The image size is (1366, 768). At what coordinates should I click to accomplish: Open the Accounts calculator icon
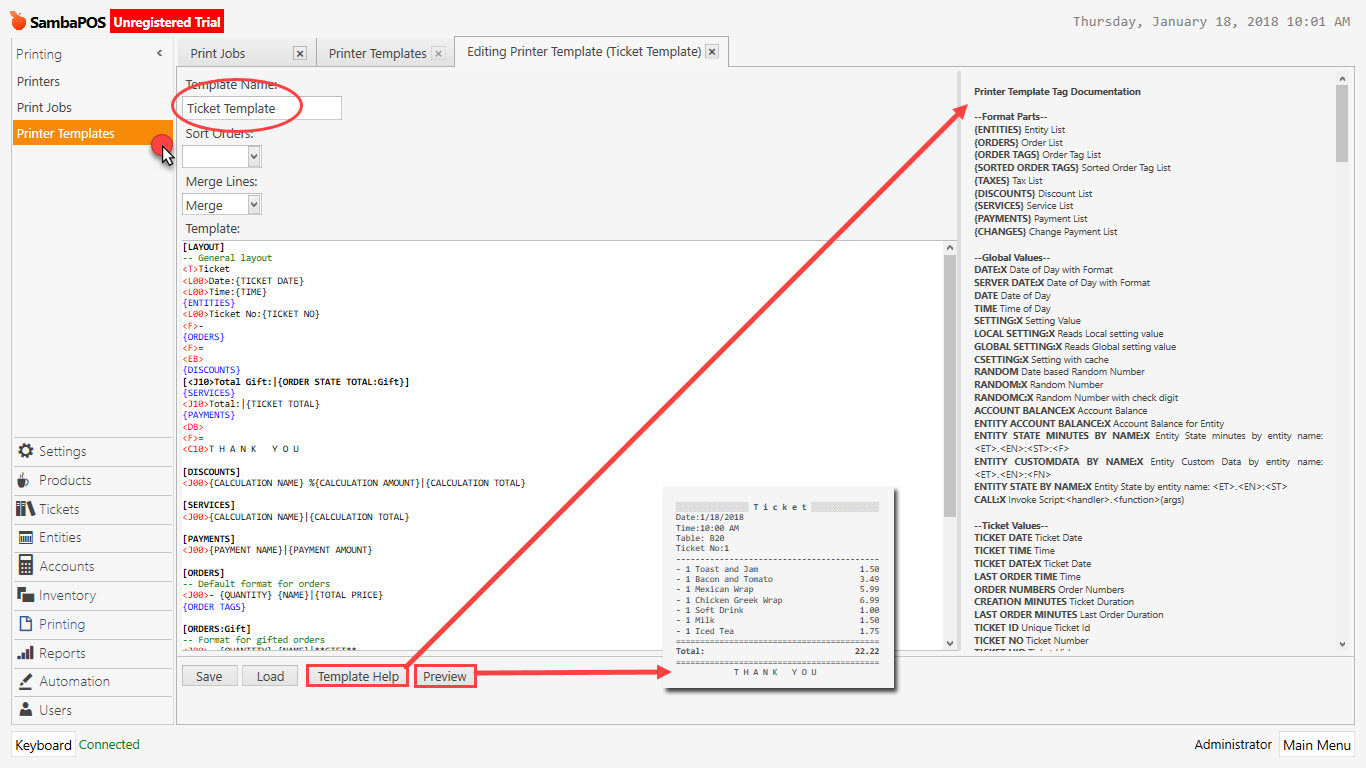(25, 566)
